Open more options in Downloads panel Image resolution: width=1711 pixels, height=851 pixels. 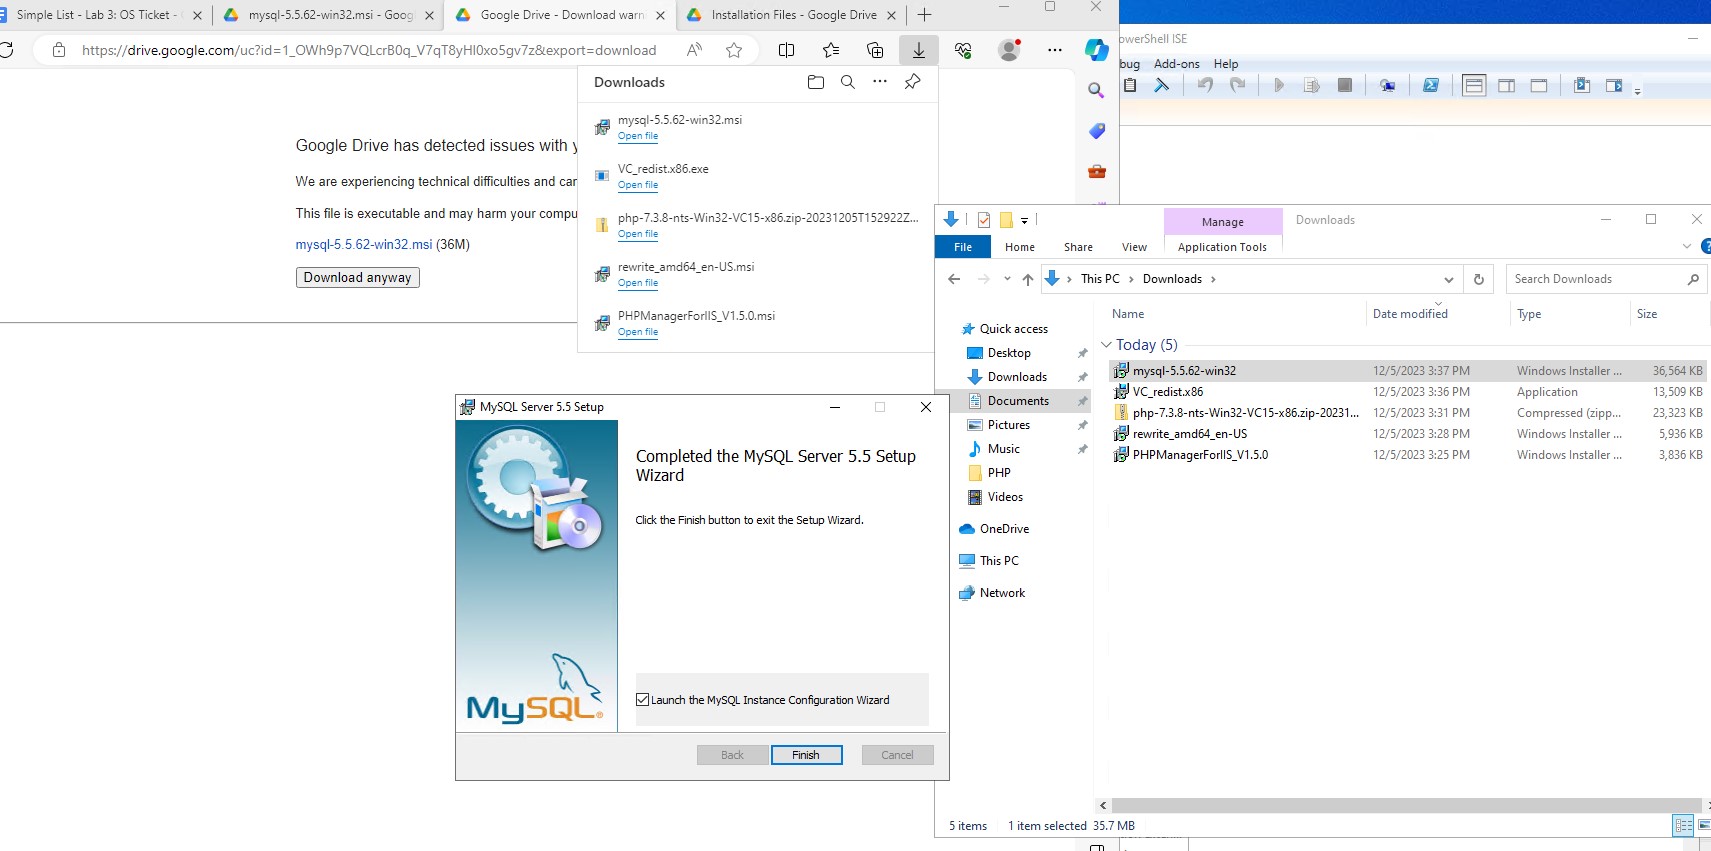click(880, 82)
